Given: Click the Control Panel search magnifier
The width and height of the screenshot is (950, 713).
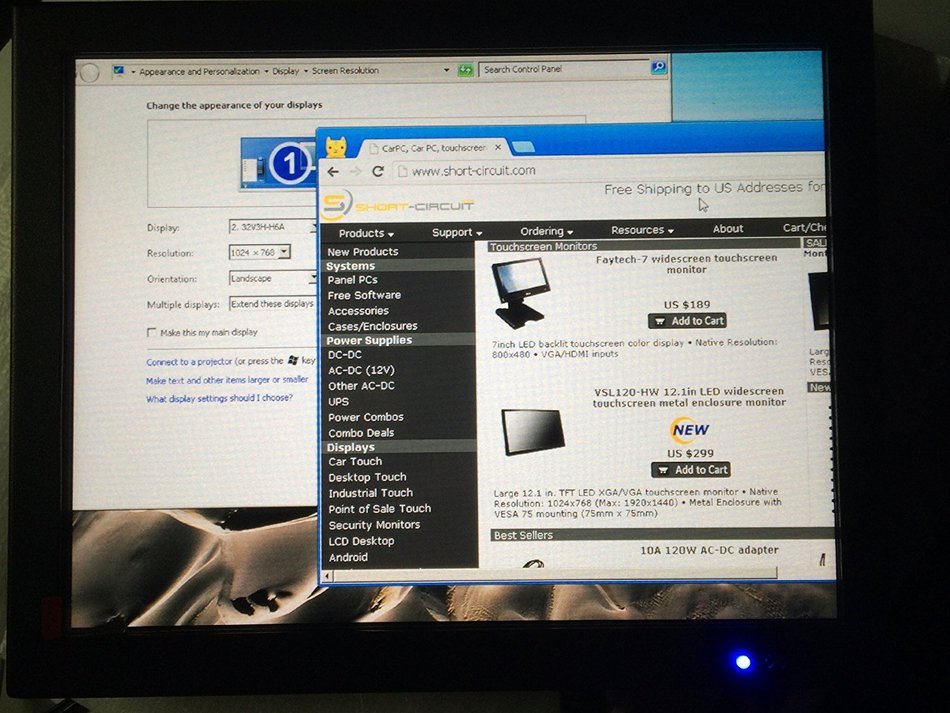Looking at the screenshot, I should click(x=659, y=67).
